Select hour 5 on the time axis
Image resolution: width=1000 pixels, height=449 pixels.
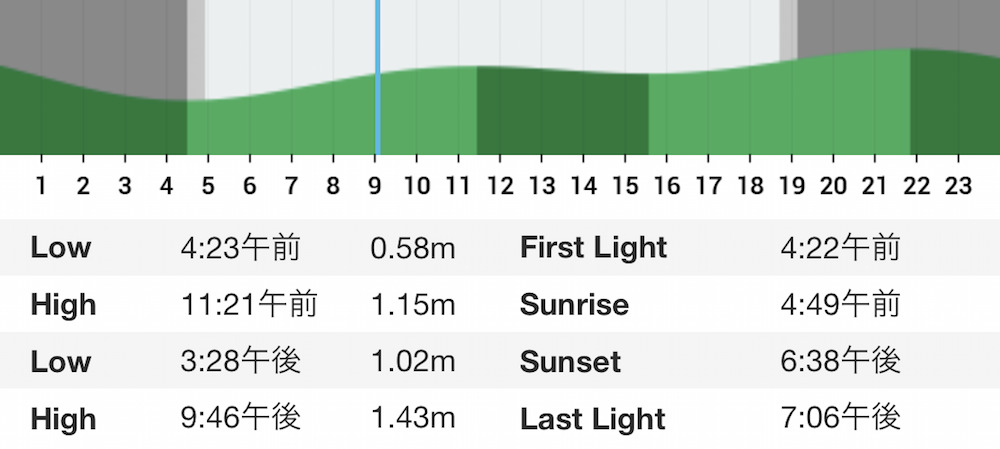208,186
